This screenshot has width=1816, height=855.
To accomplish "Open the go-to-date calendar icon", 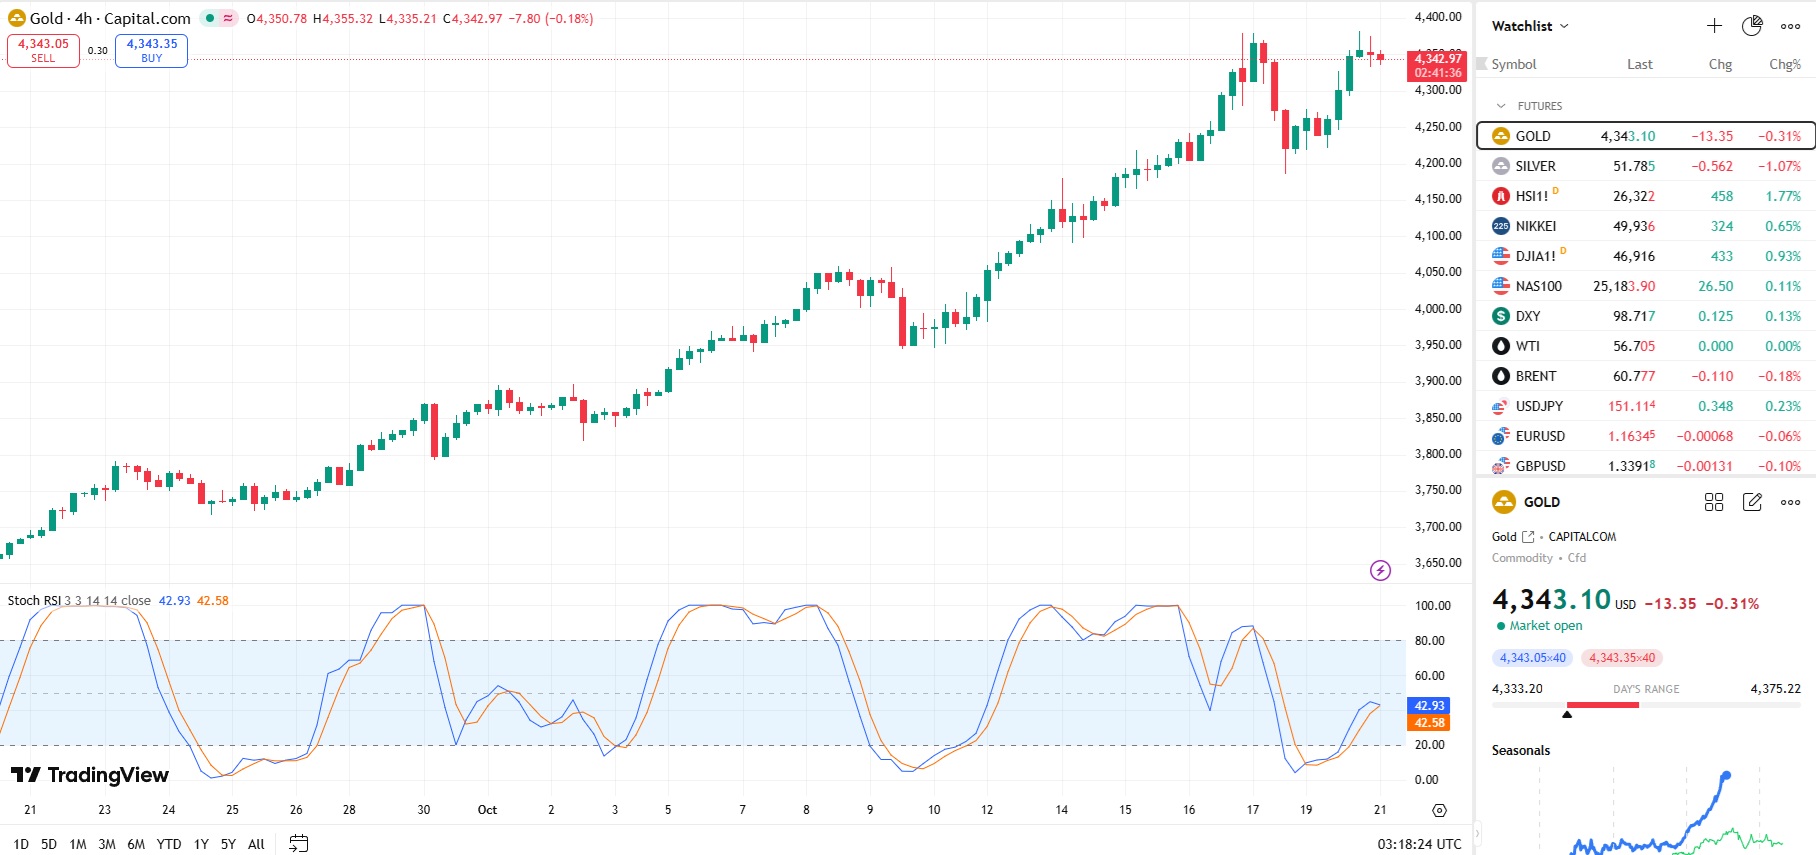I will (x=298, y=844).
